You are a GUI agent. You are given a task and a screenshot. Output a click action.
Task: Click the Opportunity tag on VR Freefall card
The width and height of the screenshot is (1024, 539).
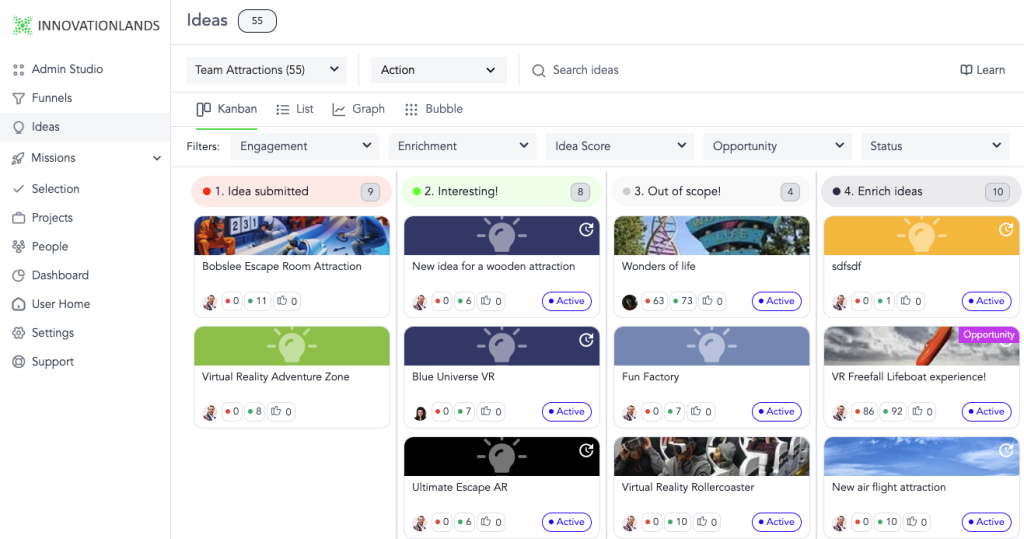(x=988, y=335)
